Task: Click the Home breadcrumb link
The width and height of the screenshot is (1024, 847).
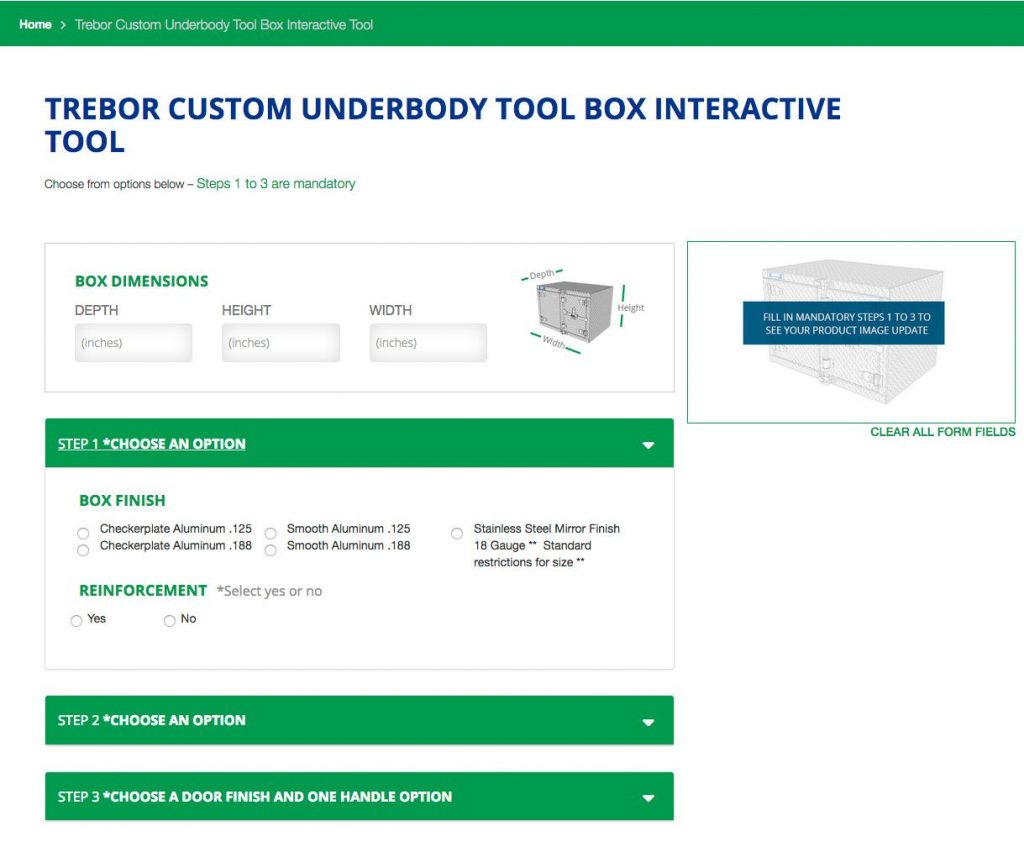Action: [x=35, y=24]
